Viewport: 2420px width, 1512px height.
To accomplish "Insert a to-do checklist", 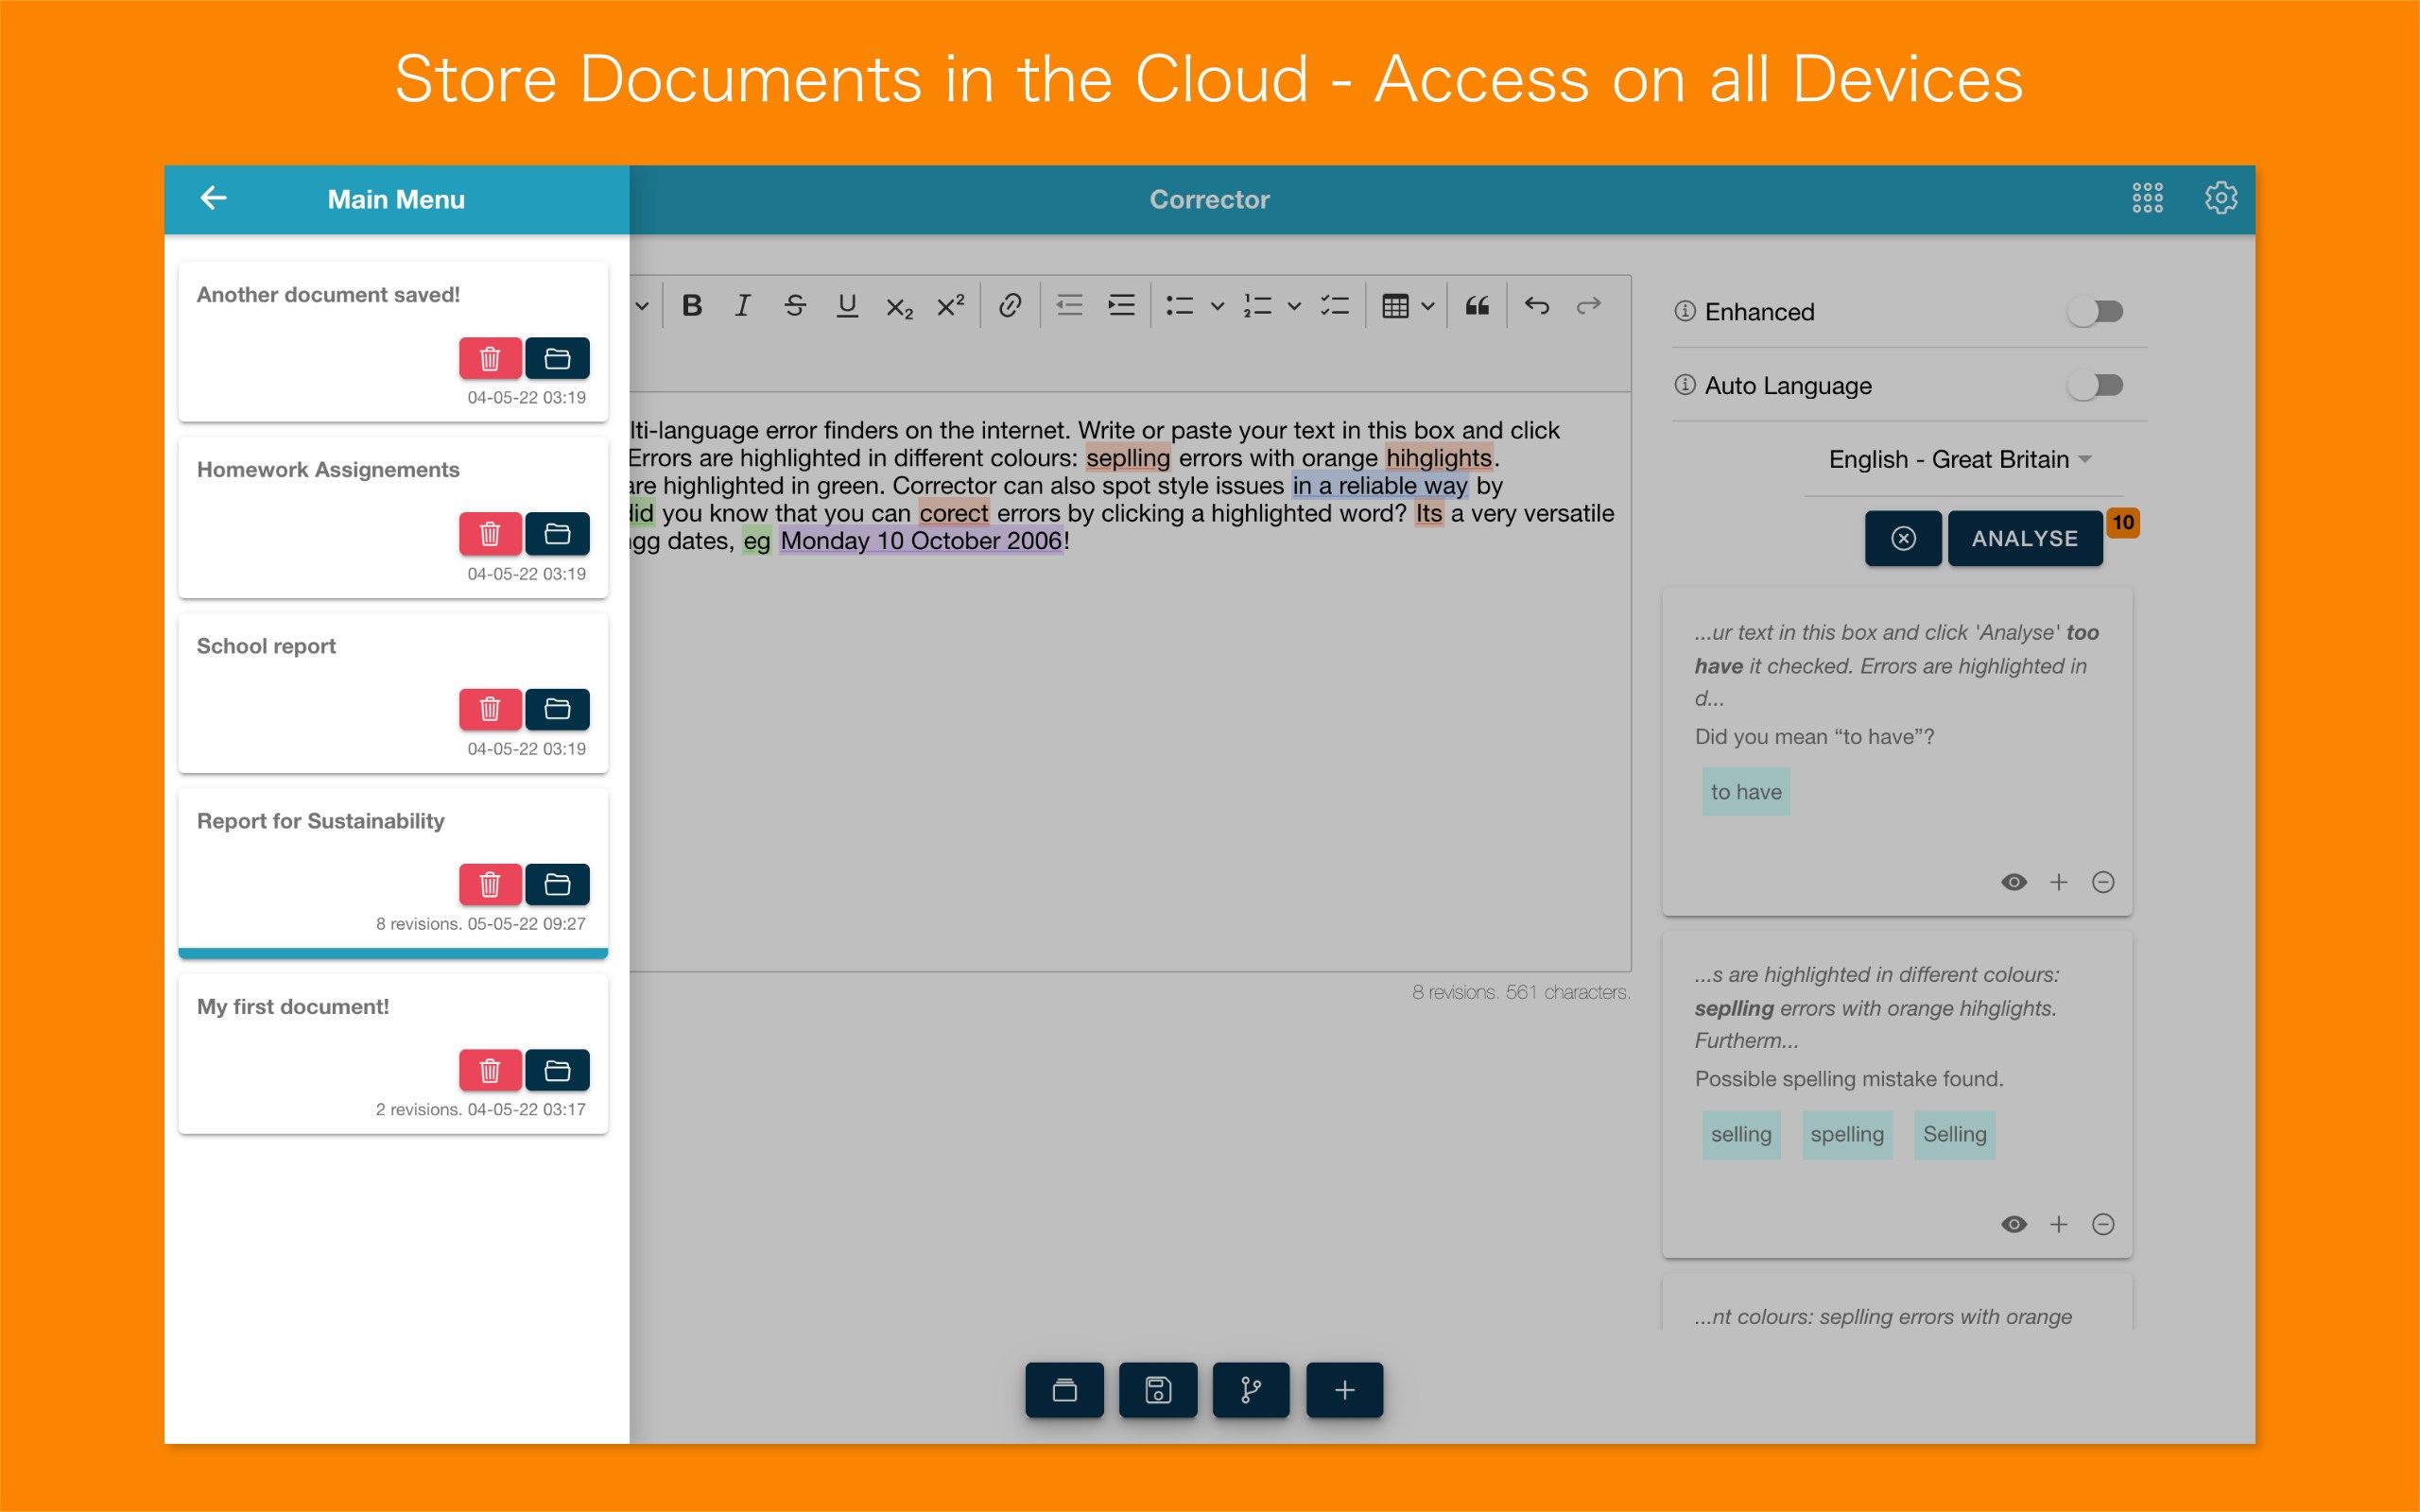I will (1335, 306).
